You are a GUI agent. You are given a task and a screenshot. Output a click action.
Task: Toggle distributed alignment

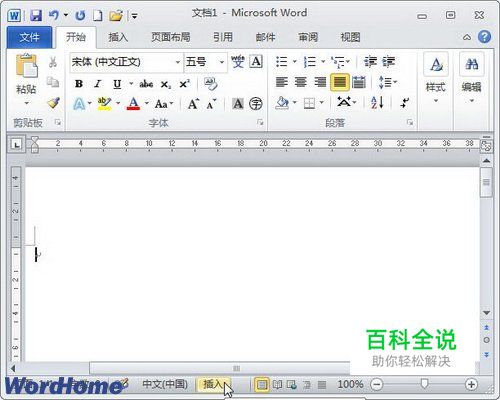(359, 82)
